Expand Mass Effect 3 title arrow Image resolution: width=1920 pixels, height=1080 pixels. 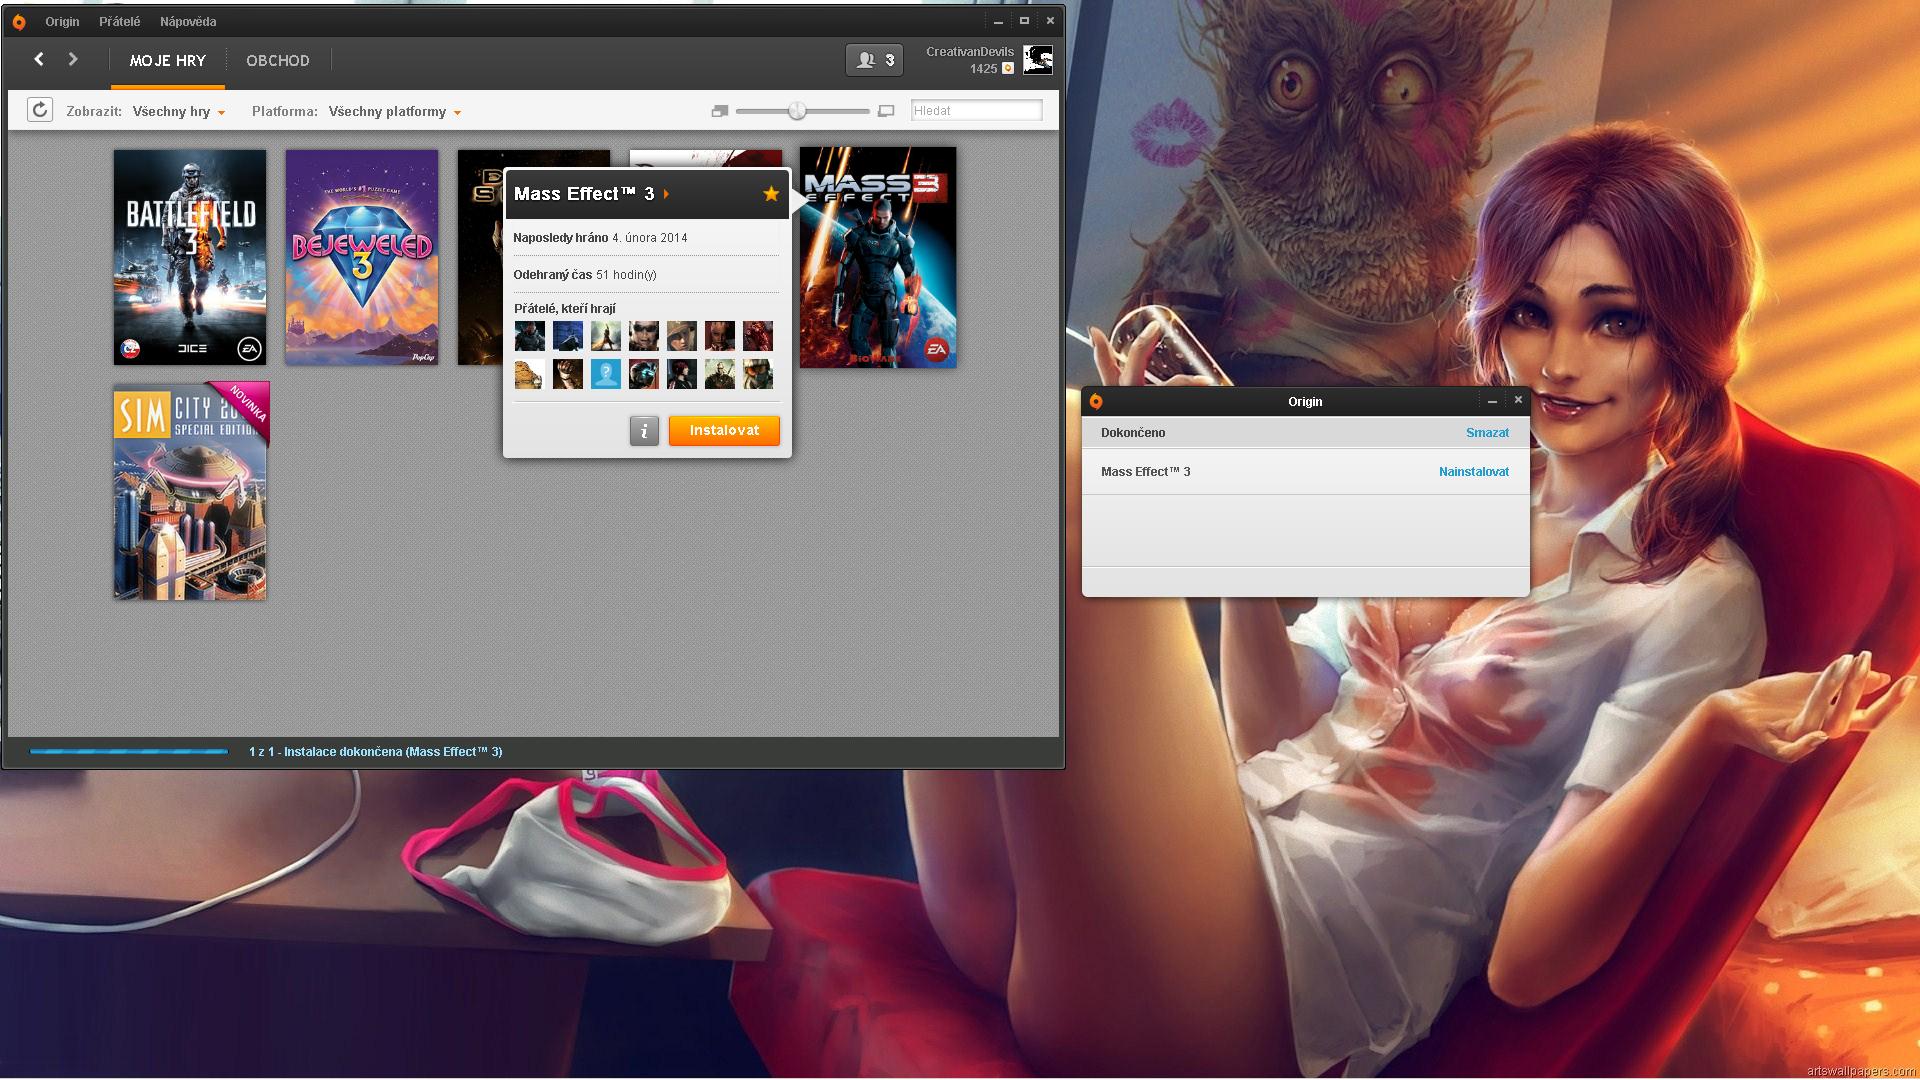[666, 194]
